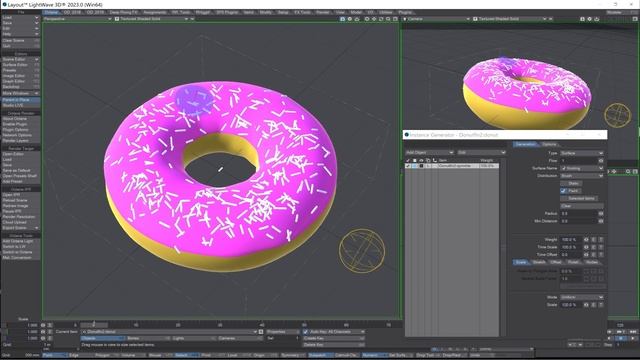The image size is (640, 360).
Task: Toggle the Auto Key checkbox
Action: (x=306, y=332)
